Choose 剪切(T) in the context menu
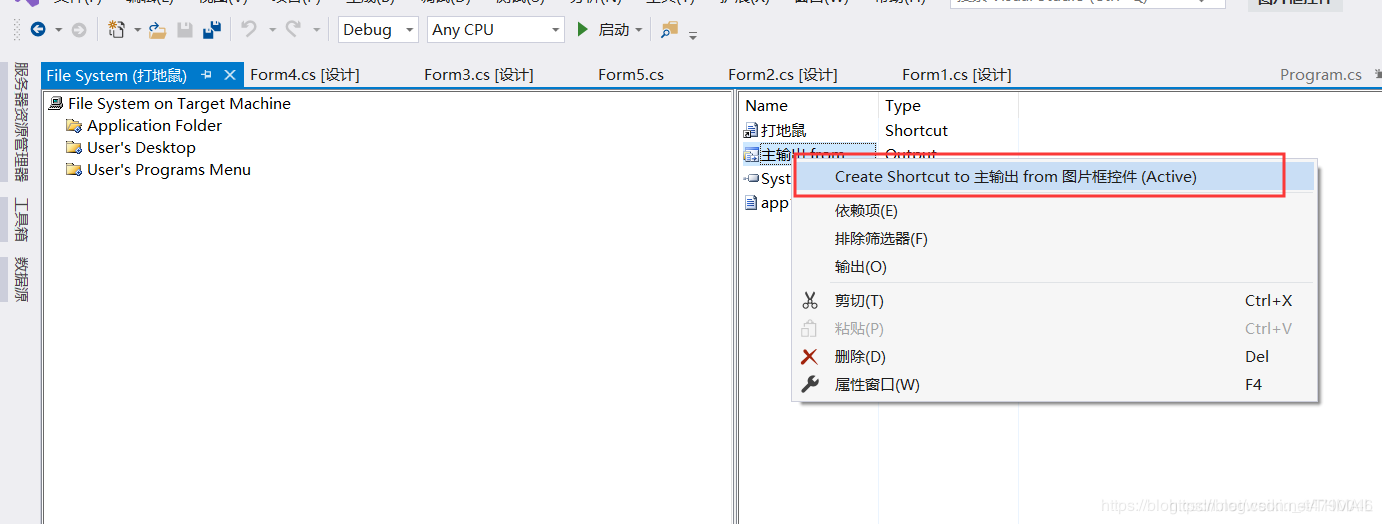The height and width of the screenshot is (524, 1382). click(1054, 301)
